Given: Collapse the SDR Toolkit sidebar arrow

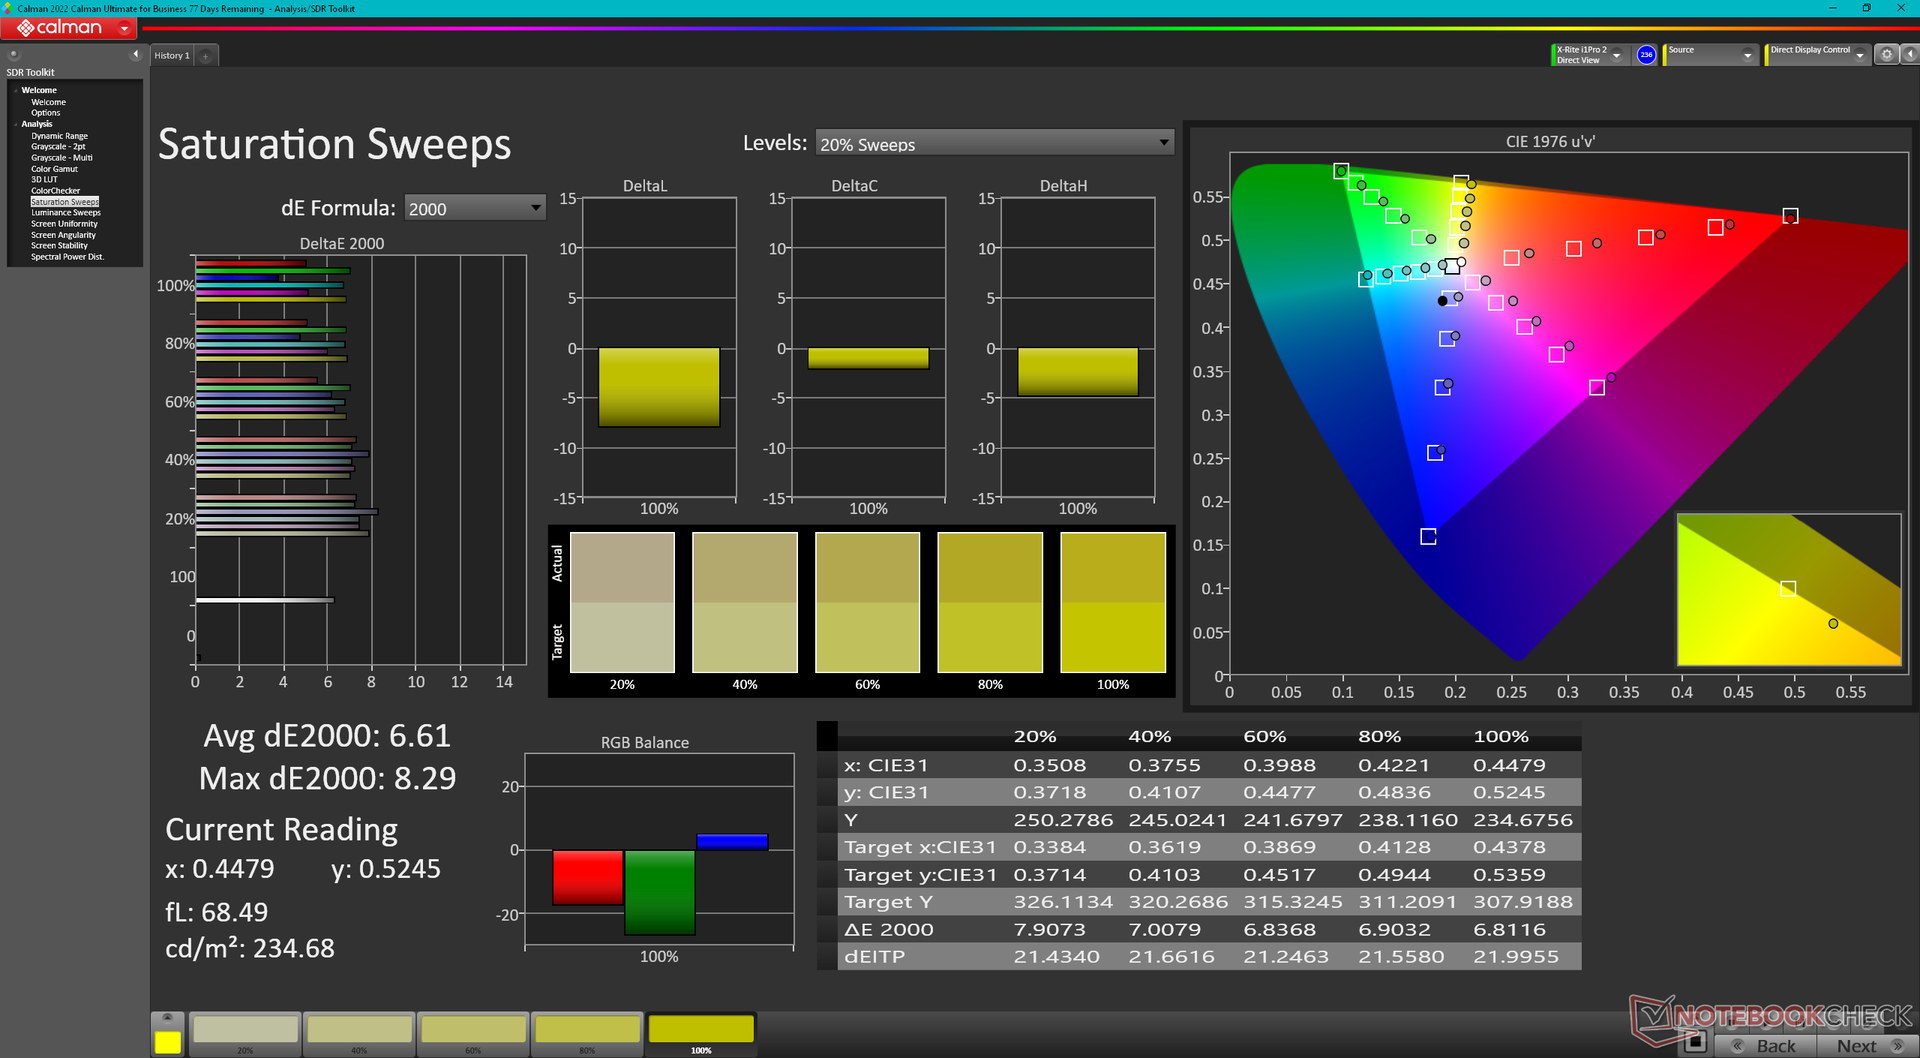Looking at the screenshot, I should [135, 54].
